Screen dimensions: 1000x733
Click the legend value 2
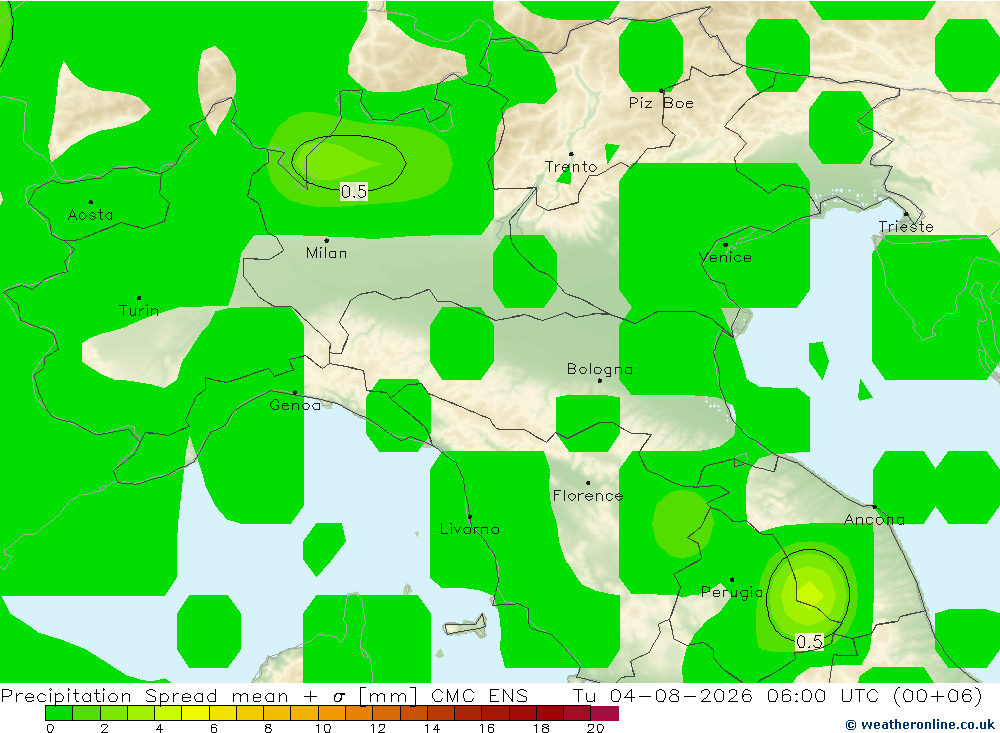click(x=105, y=728)
